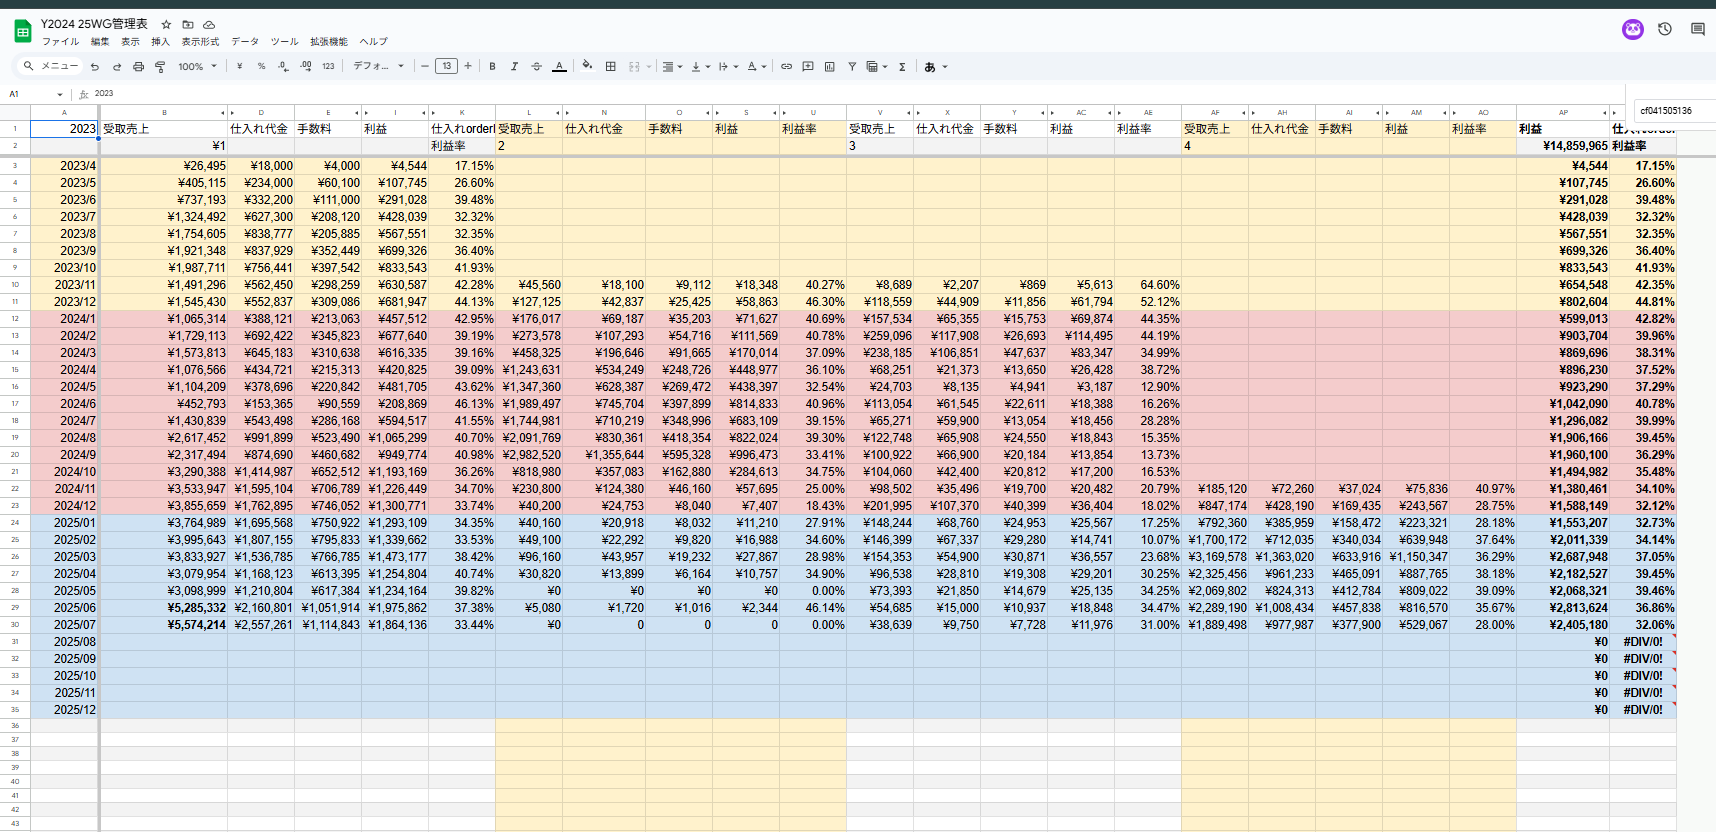Star the Y2024 25WG管理表 document
The height and width of the screenshot is (832, 1716).
[166, 24]
